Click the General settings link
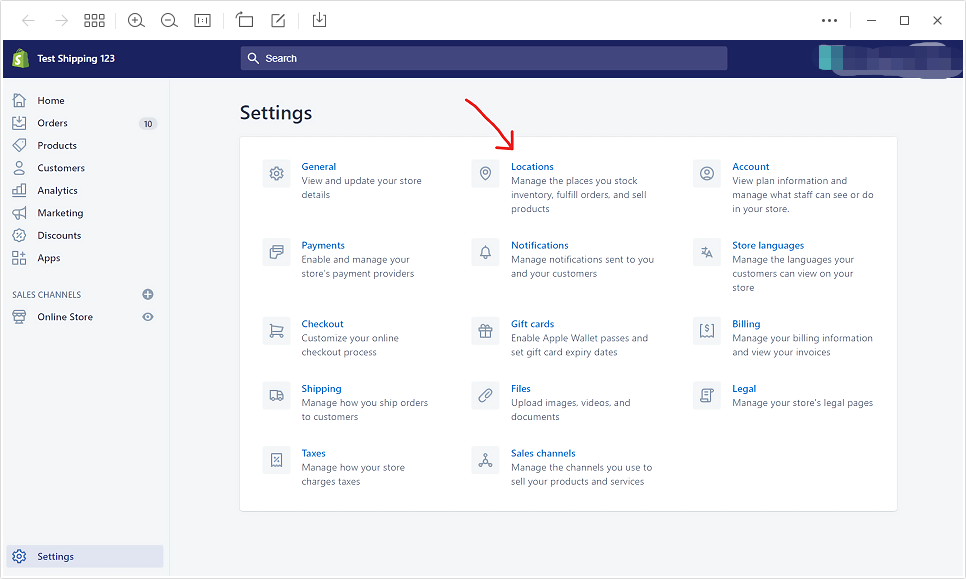 (319, 166)
